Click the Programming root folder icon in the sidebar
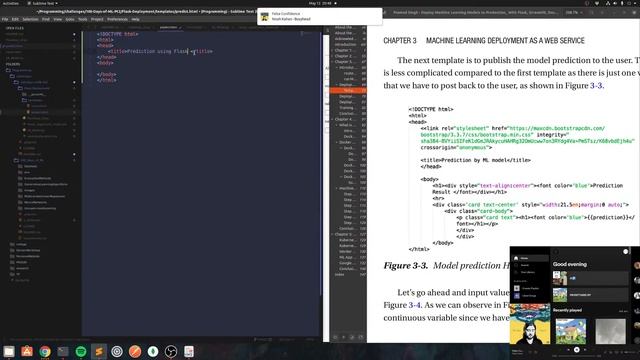 (x=8, y=70)
